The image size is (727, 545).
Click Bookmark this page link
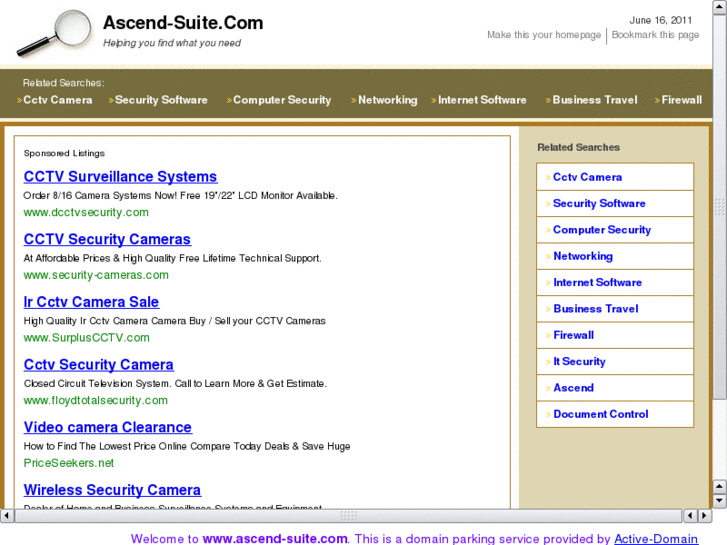655,35
